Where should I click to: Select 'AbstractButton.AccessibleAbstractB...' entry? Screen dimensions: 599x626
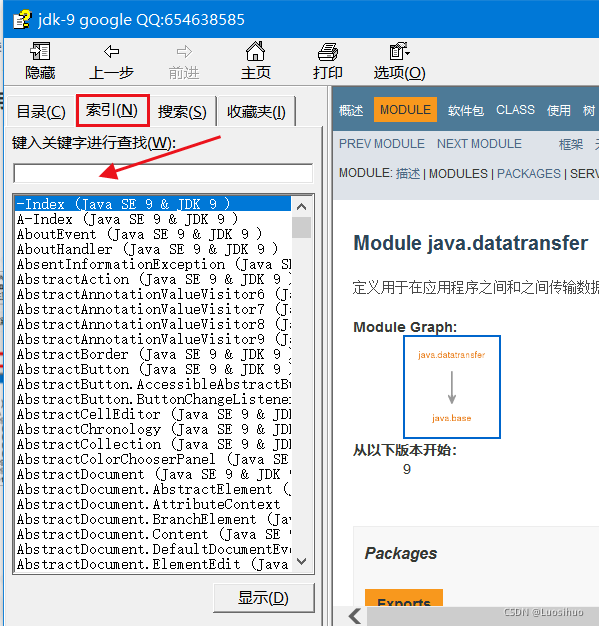(153, 384)
